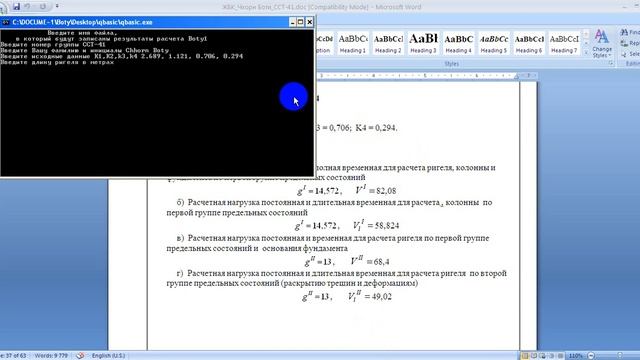Click the console line containing CCT-41 group
Screen dimensions: 640x360
(53, 44)
